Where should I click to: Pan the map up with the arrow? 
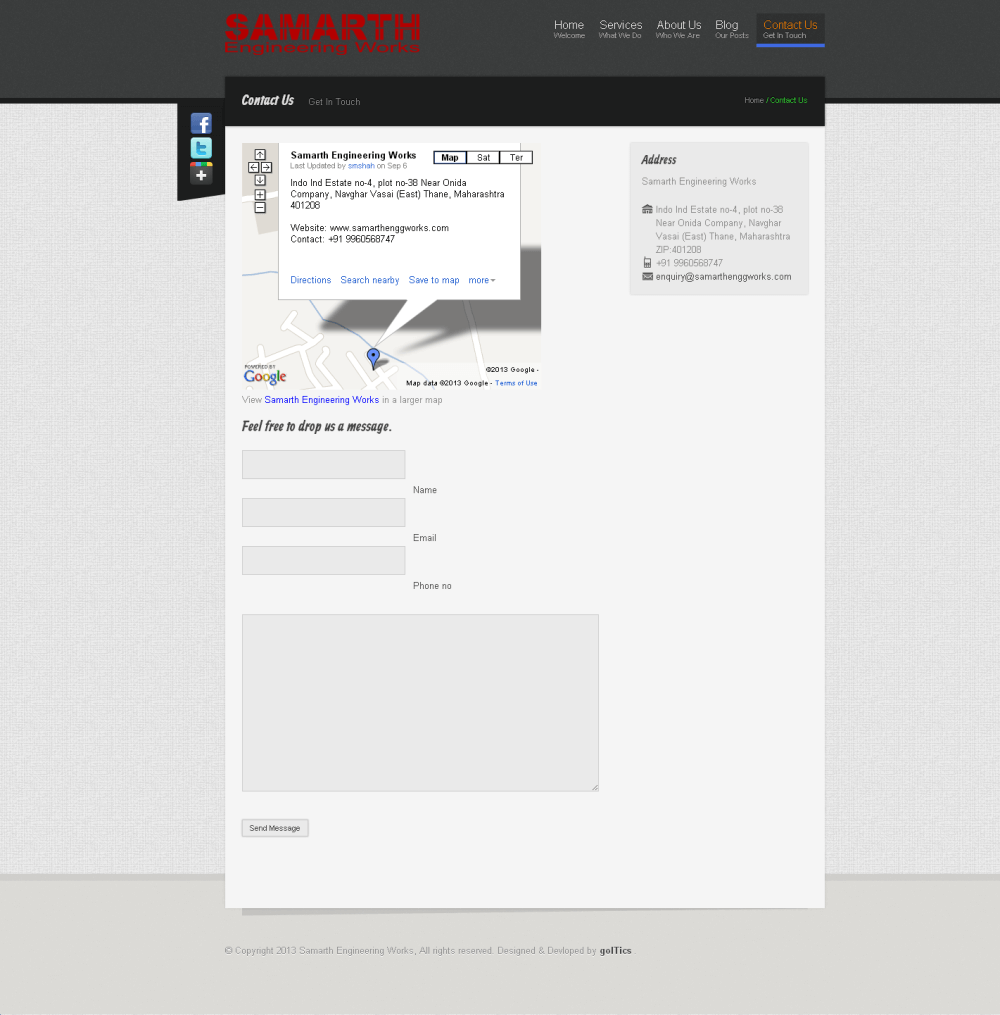pyautogui.click(x=260, y=155)
